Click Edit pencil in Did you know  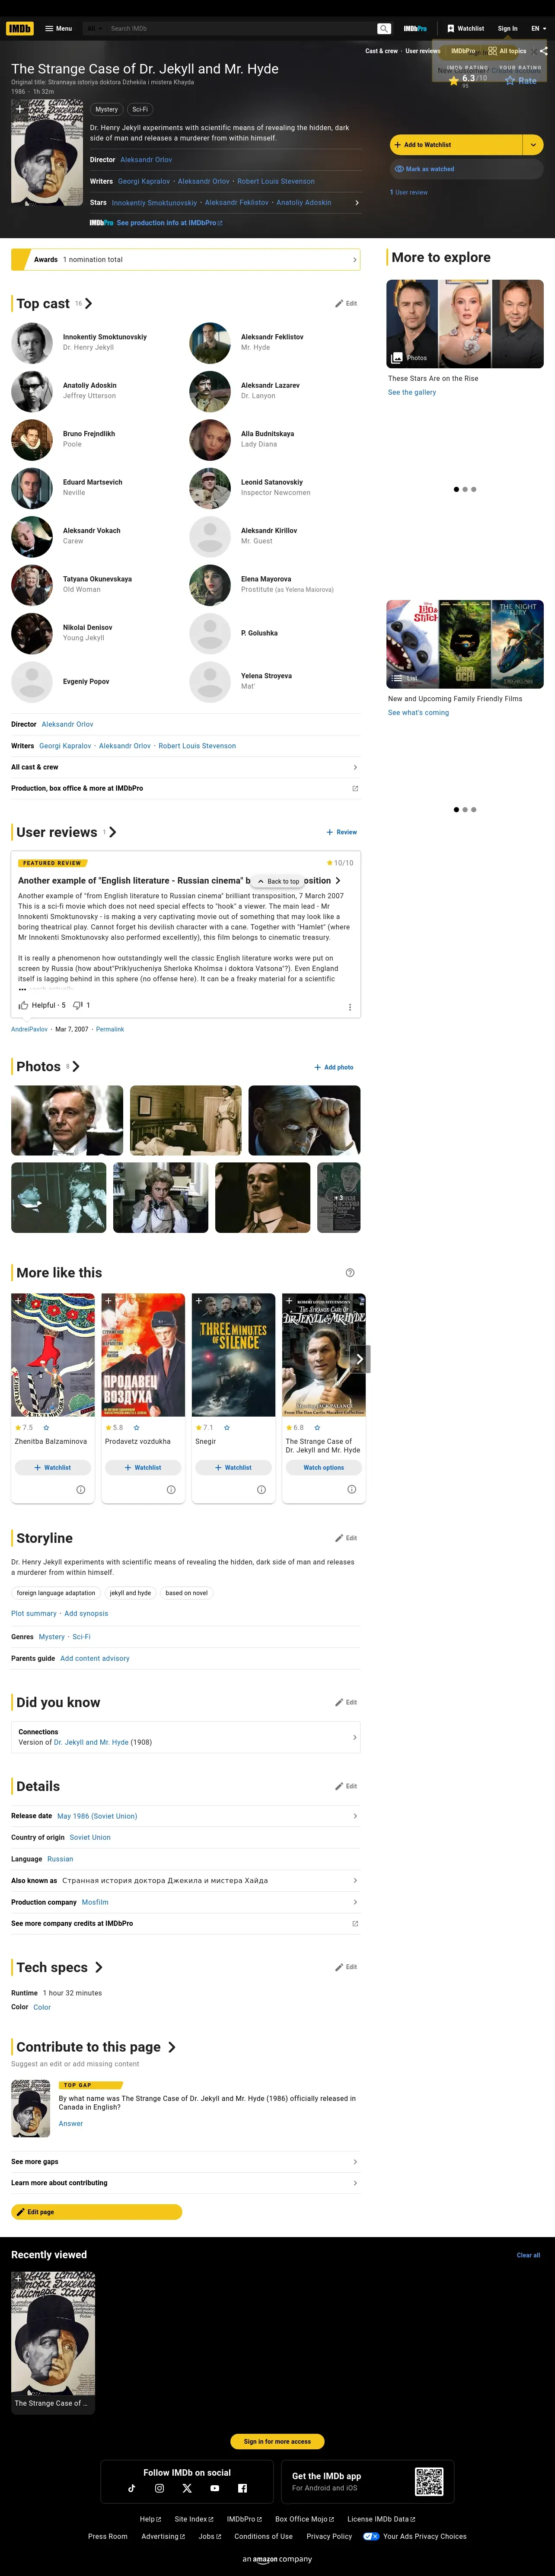point(346,1702)
